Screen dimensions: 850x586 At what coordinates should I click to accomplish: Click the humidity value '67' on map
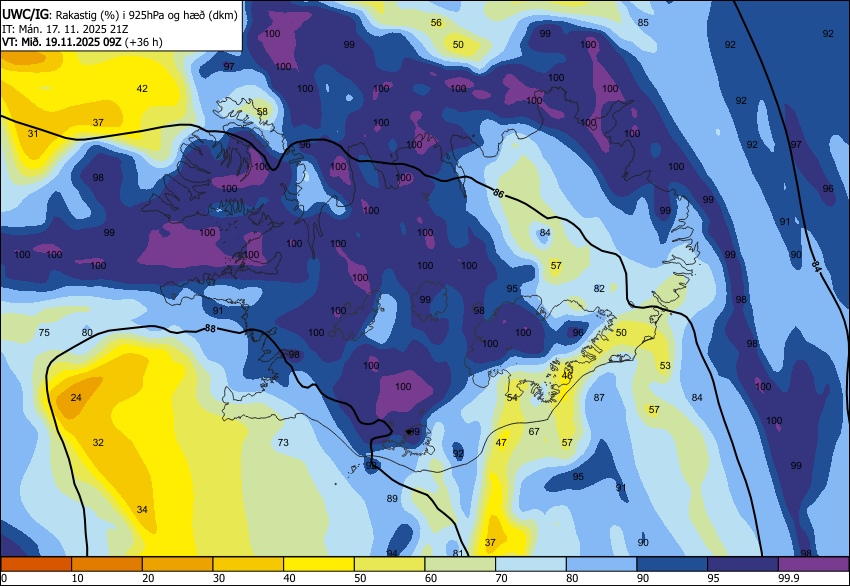coord(534,432)
